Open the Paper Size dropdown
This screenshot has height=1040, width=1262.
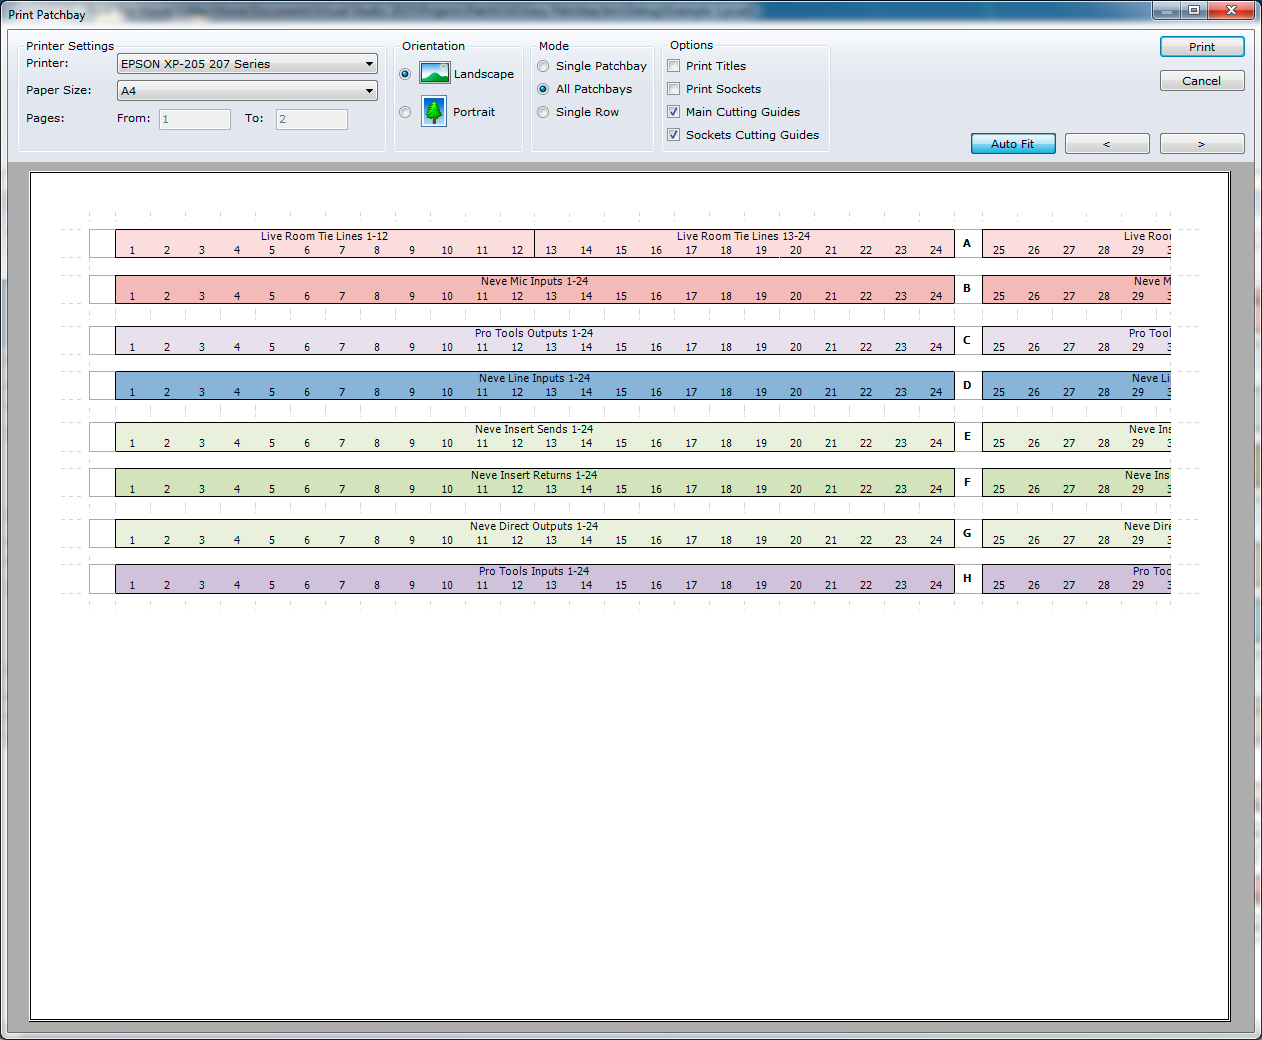click(x=368, y=90)
